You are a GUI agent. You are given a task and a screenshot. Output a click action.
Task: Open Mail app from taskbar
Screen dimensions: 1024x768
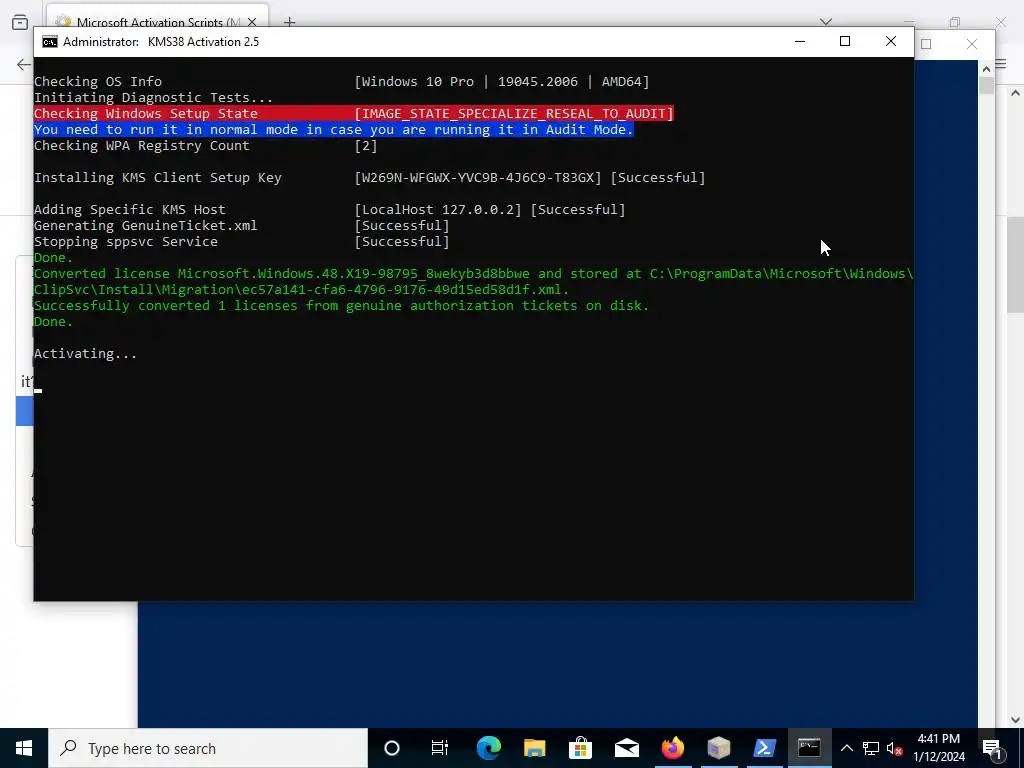pyautogui.click(x=626, y=748)
